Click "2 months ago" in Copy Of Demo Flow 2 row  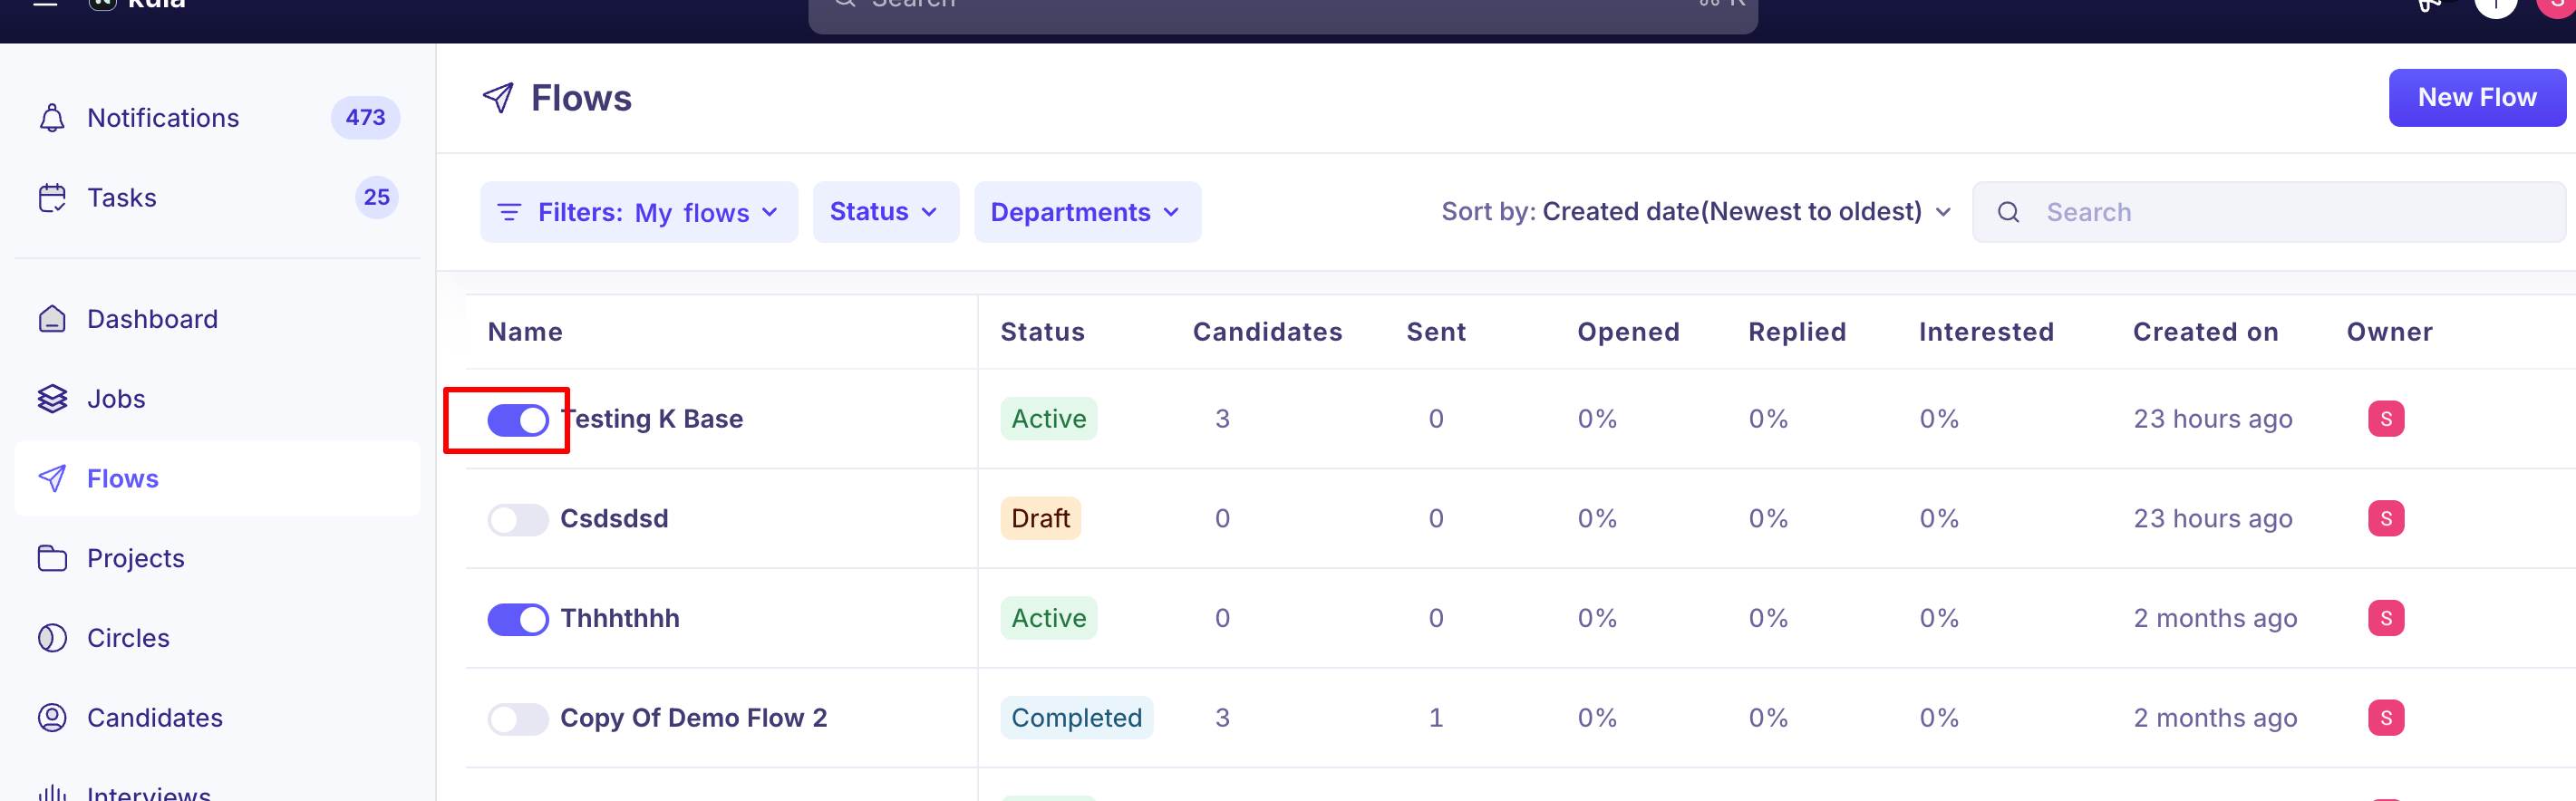click(x=2215, y=718)
